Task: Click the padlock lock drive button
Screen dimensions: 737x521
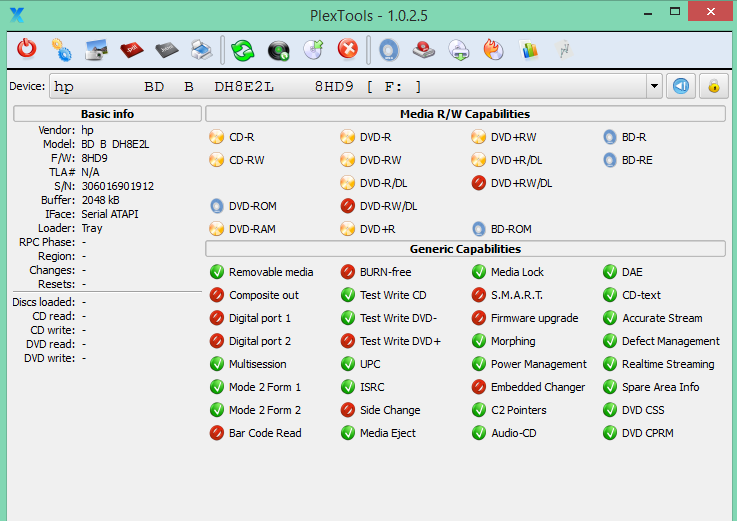Action: [x=713, y=86]
